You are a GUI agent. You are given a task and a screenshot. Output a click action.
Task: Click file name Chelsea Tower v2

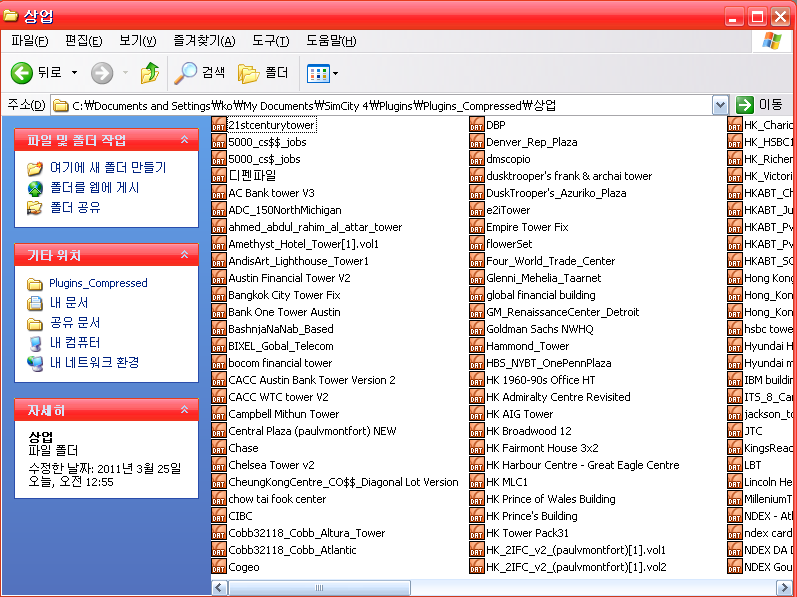coord(271,465)
